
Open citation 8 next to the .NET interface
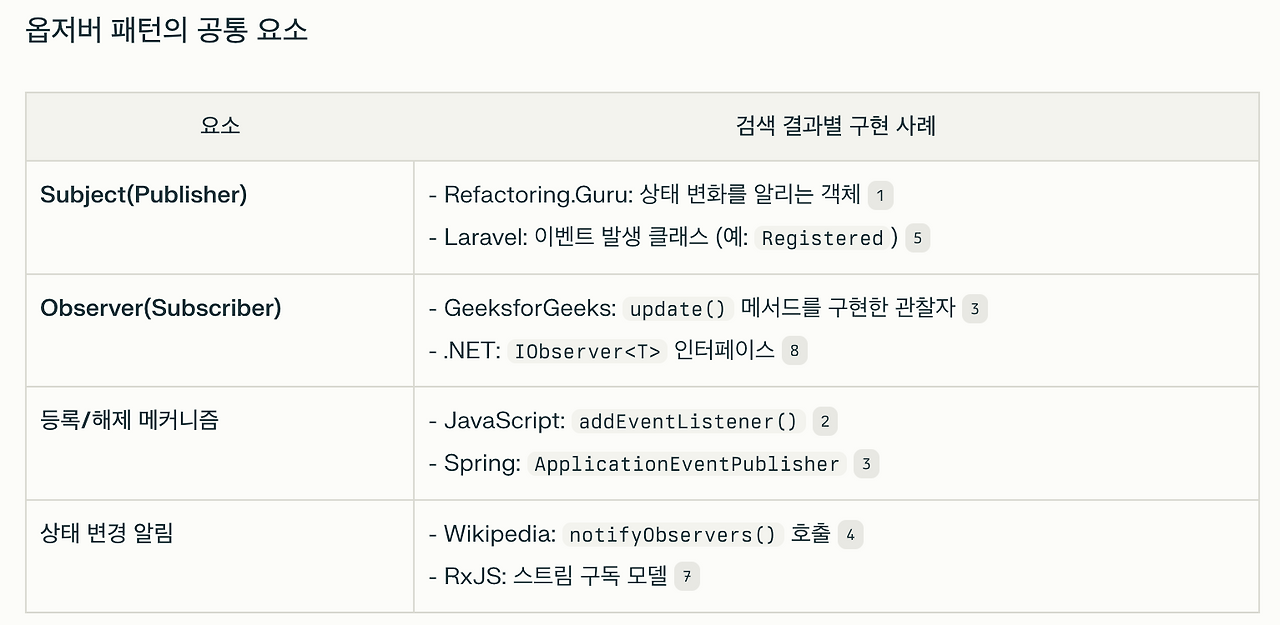tap(794, 351)
